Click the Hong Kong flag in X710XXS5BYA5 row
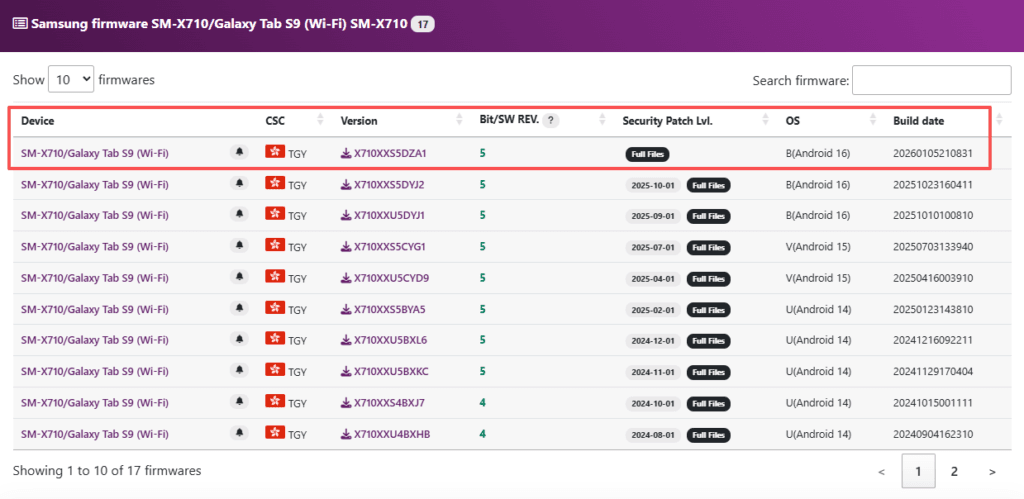 point(275,308)
